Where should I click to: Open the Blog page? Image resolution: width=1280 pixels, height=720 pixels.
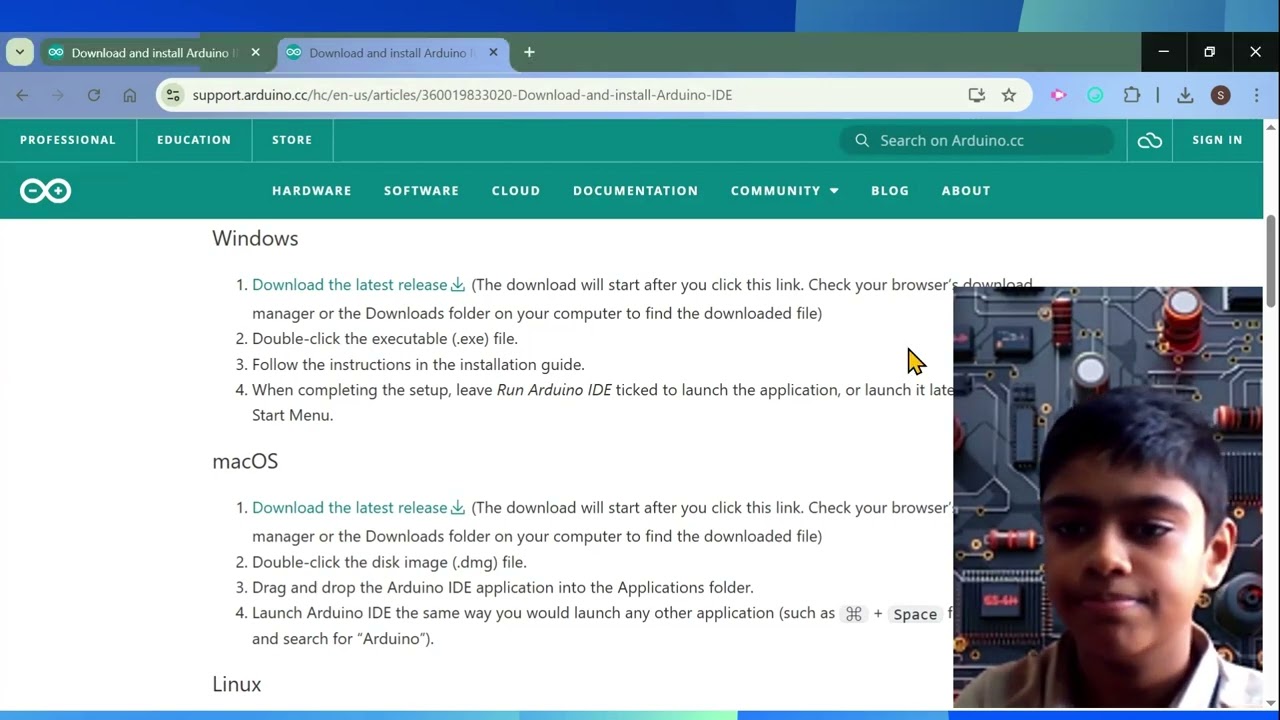pos(890,191)
